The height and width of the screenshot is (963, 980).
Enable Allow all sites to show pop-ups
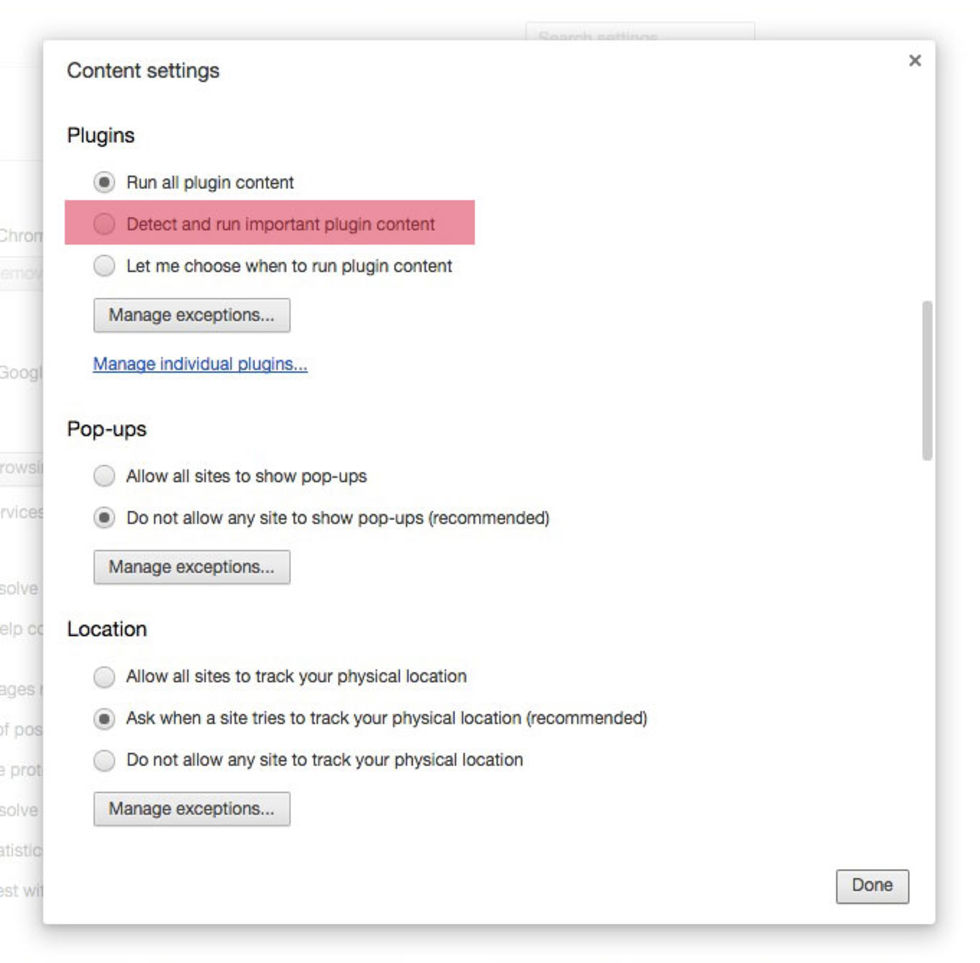point(104,477)
